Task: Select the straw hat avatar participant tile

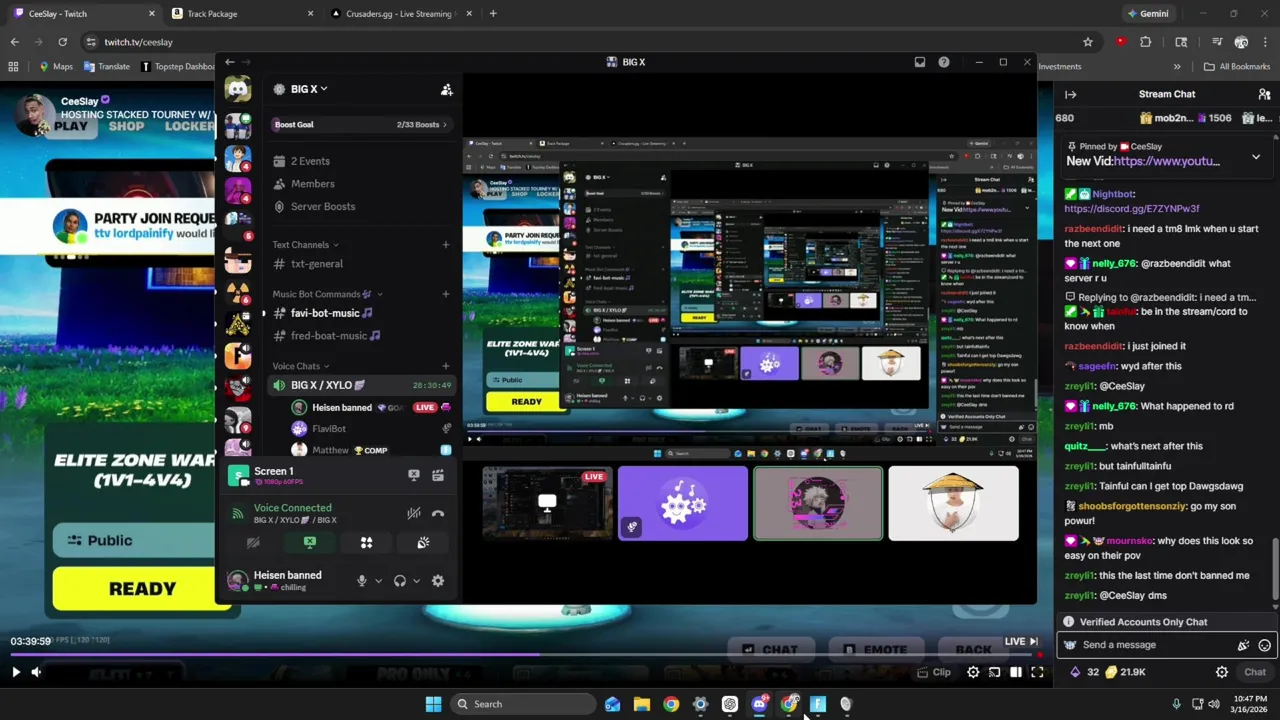Action: pyautogui.click(x=953, y=503)
